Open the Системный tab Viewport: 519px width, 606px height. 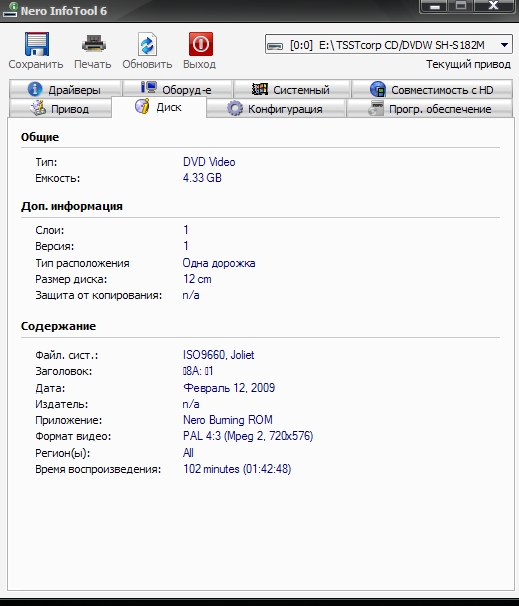pos(292,89)
